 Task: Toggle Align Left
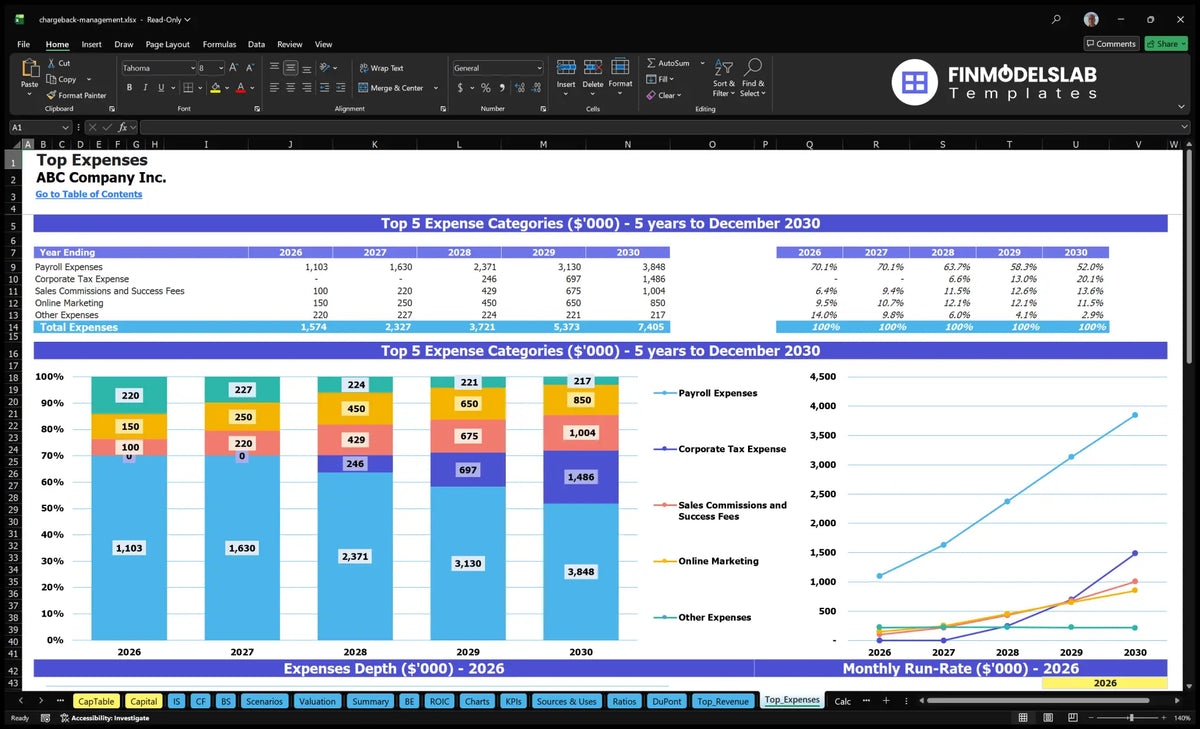point(274,88)
